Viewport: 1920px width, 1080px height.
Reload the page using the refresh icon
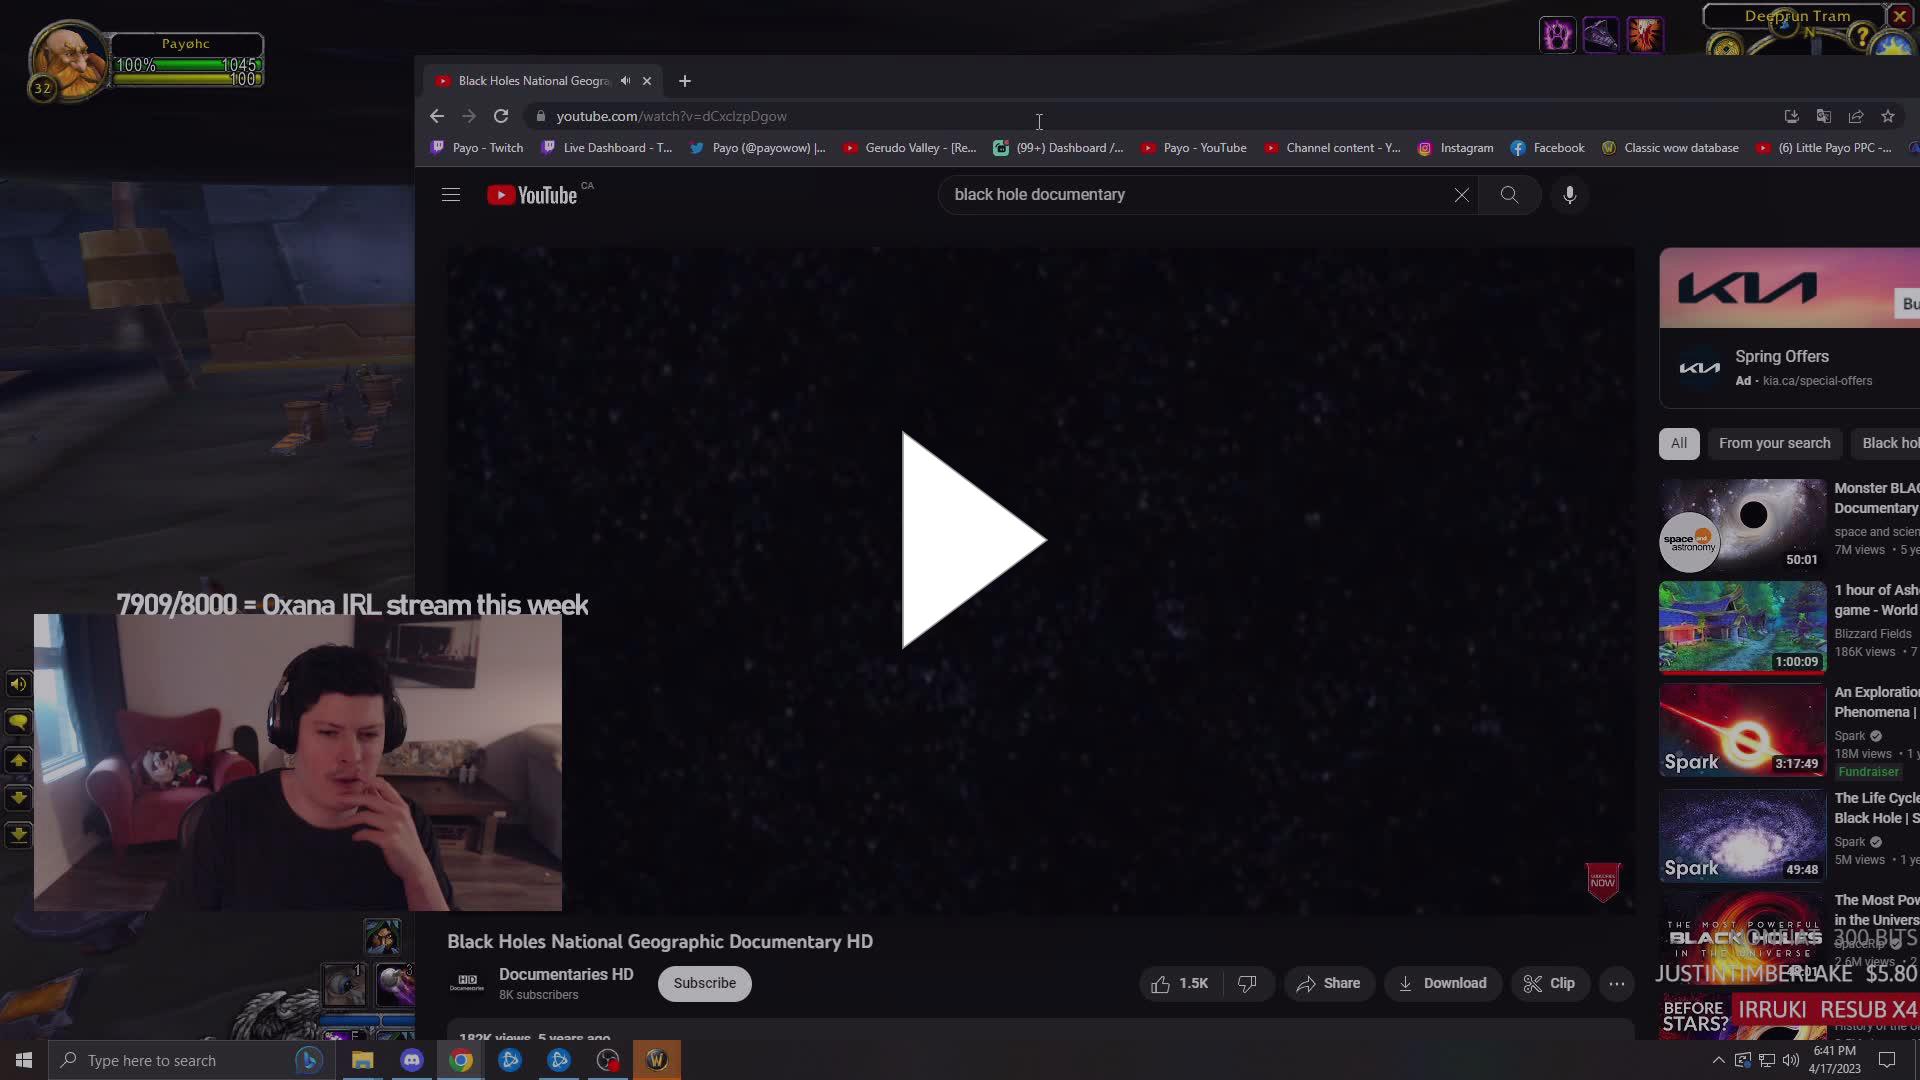500,116
